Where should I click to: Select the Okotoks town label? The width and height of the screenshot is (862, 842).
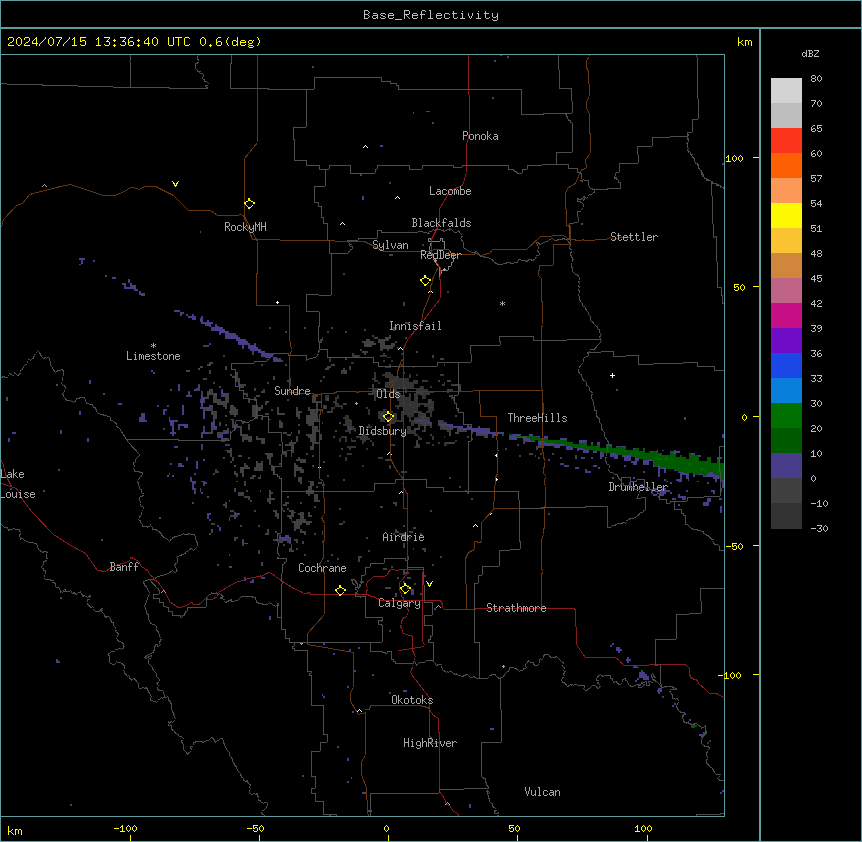tap(412, 700)
